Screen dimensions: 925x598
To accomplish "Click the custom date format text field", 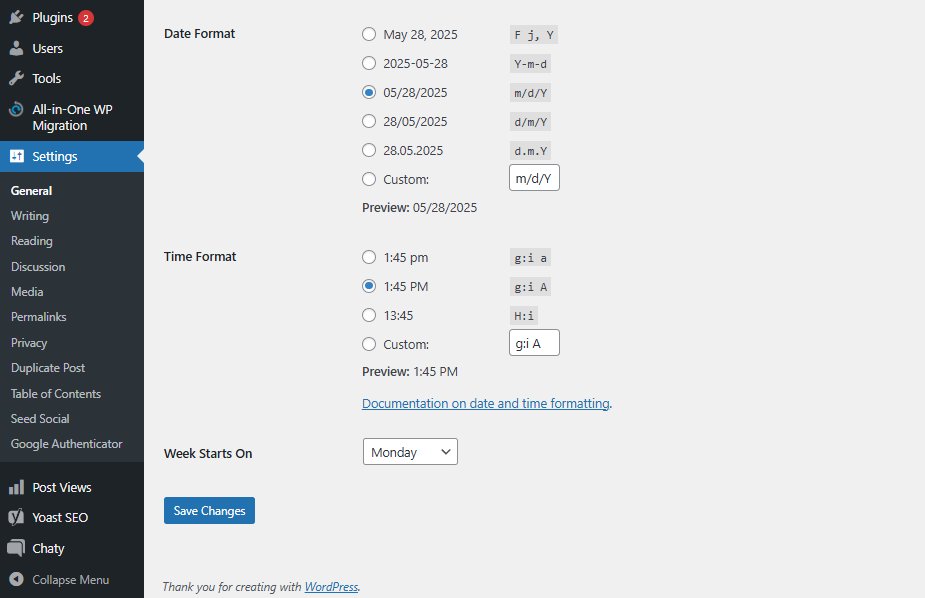I will [x=534, y=179].
